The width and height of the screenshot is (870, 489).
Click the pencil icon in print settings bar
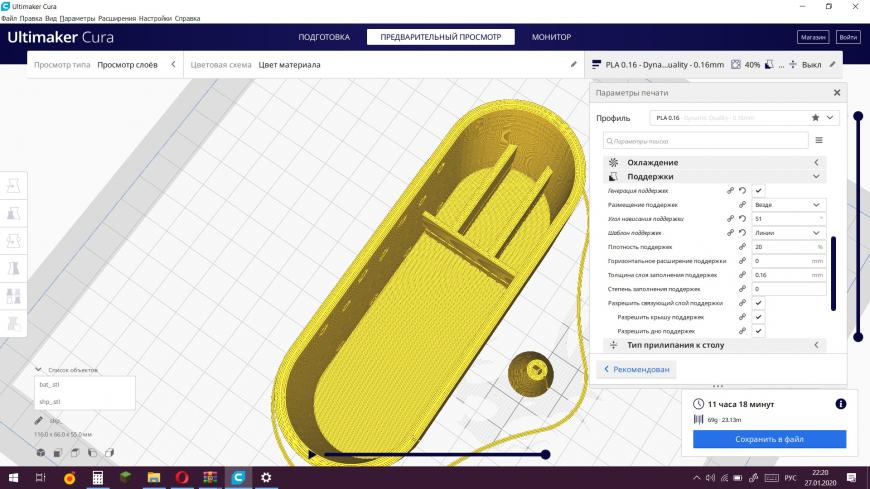(833, 64)
